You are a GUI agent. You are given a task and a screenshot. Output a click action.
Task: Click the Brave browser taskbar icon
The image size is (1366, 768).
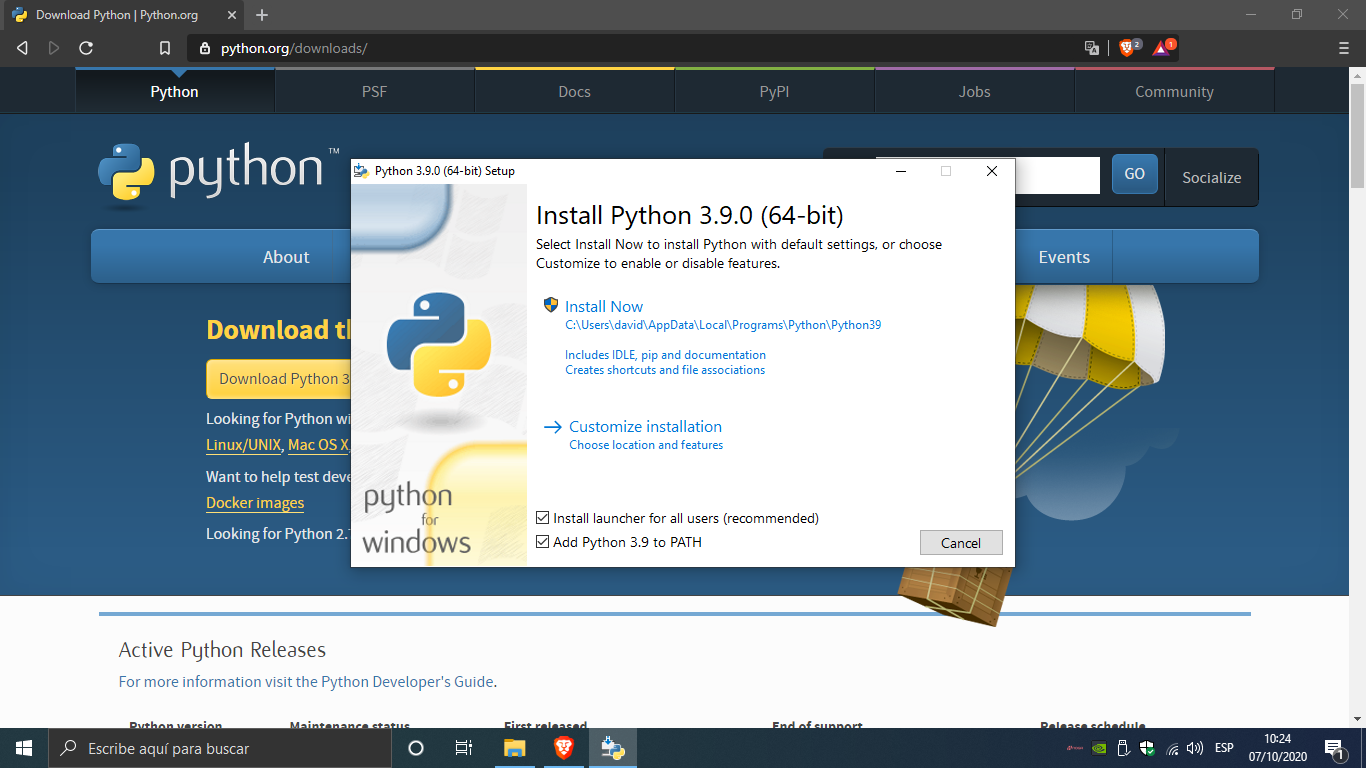tap(564, 748)
